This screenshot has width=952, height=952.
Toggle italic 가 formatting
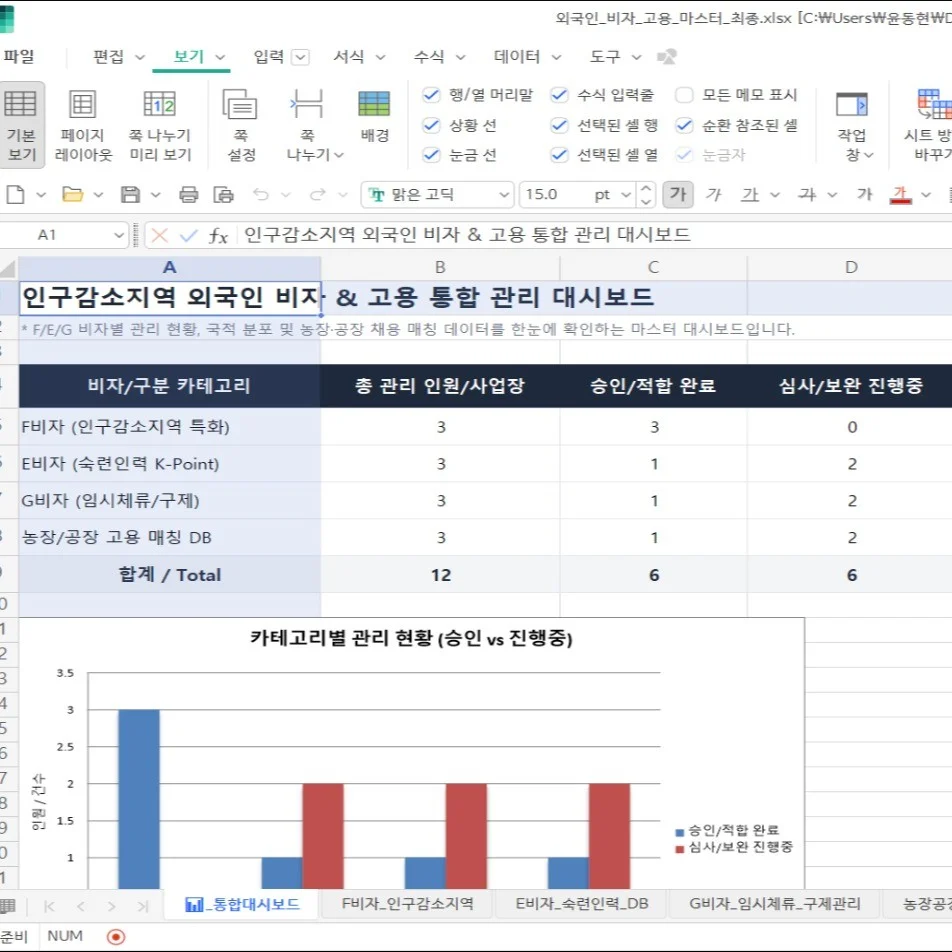713,195
